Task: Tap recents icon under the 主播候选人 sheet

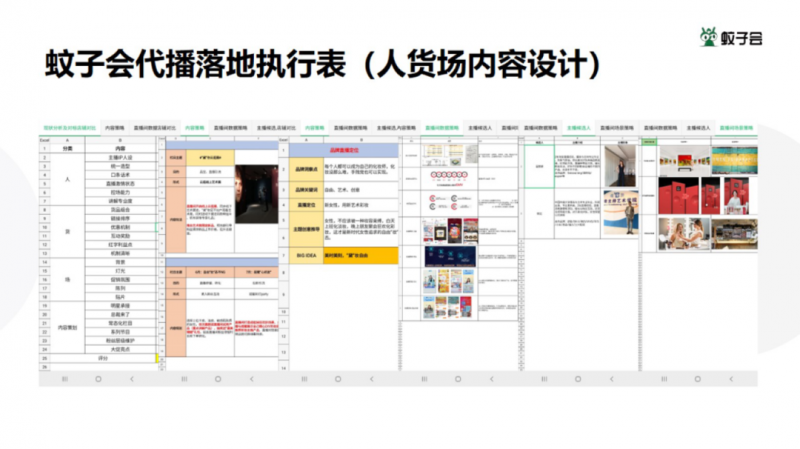Action: point(544,379)
